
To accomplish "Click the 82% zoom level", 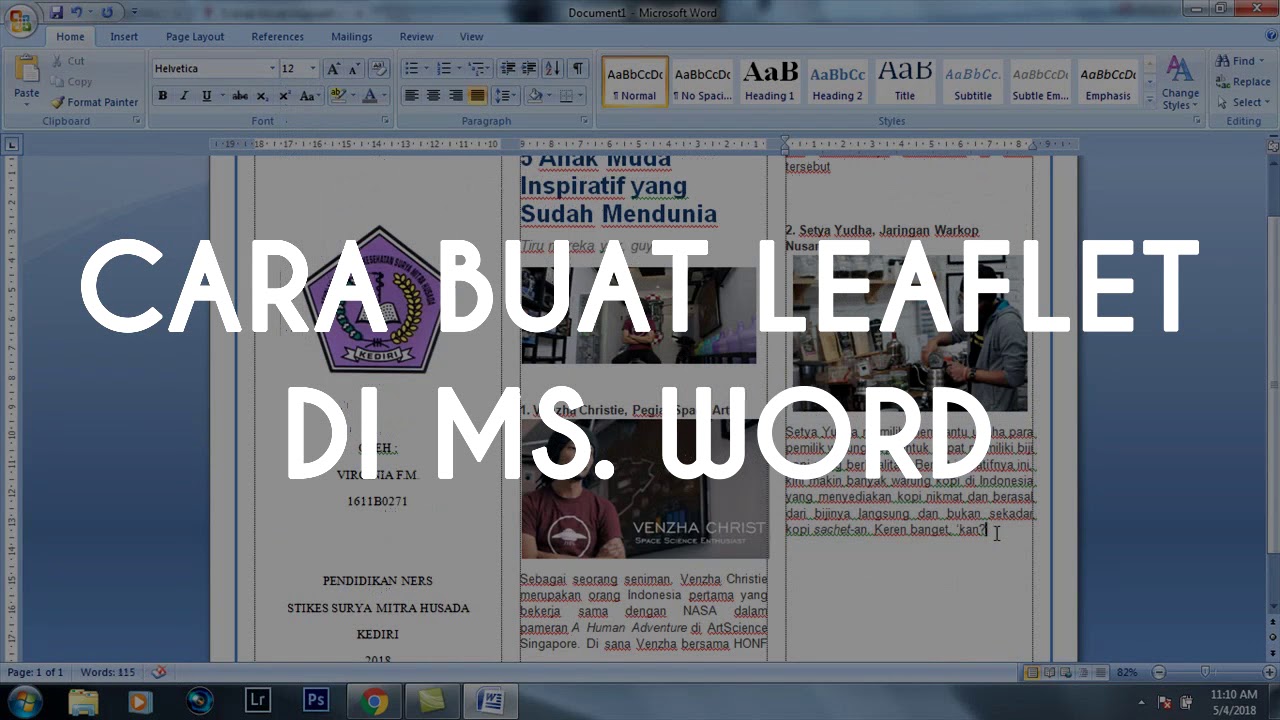I will [x=1127, y=672].
